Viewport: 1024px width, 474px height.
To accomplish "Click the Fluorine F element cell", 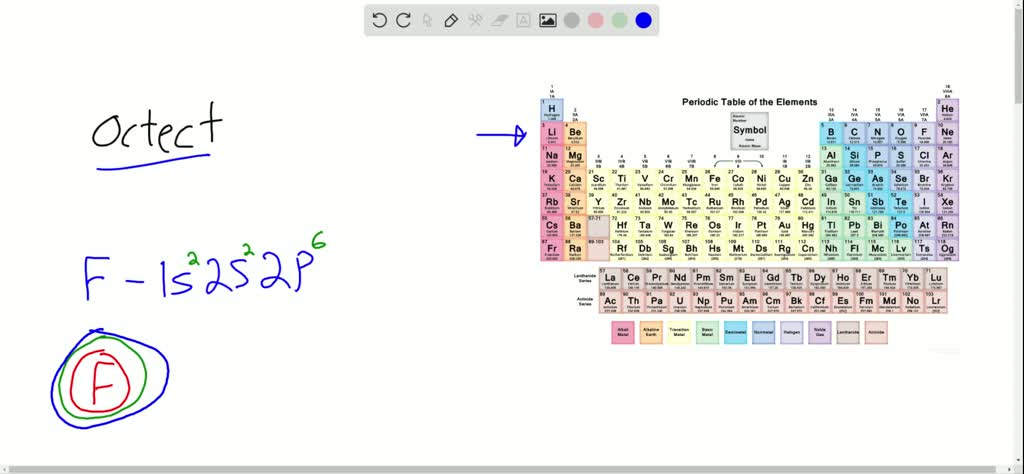I will click(x=924, y=133).
